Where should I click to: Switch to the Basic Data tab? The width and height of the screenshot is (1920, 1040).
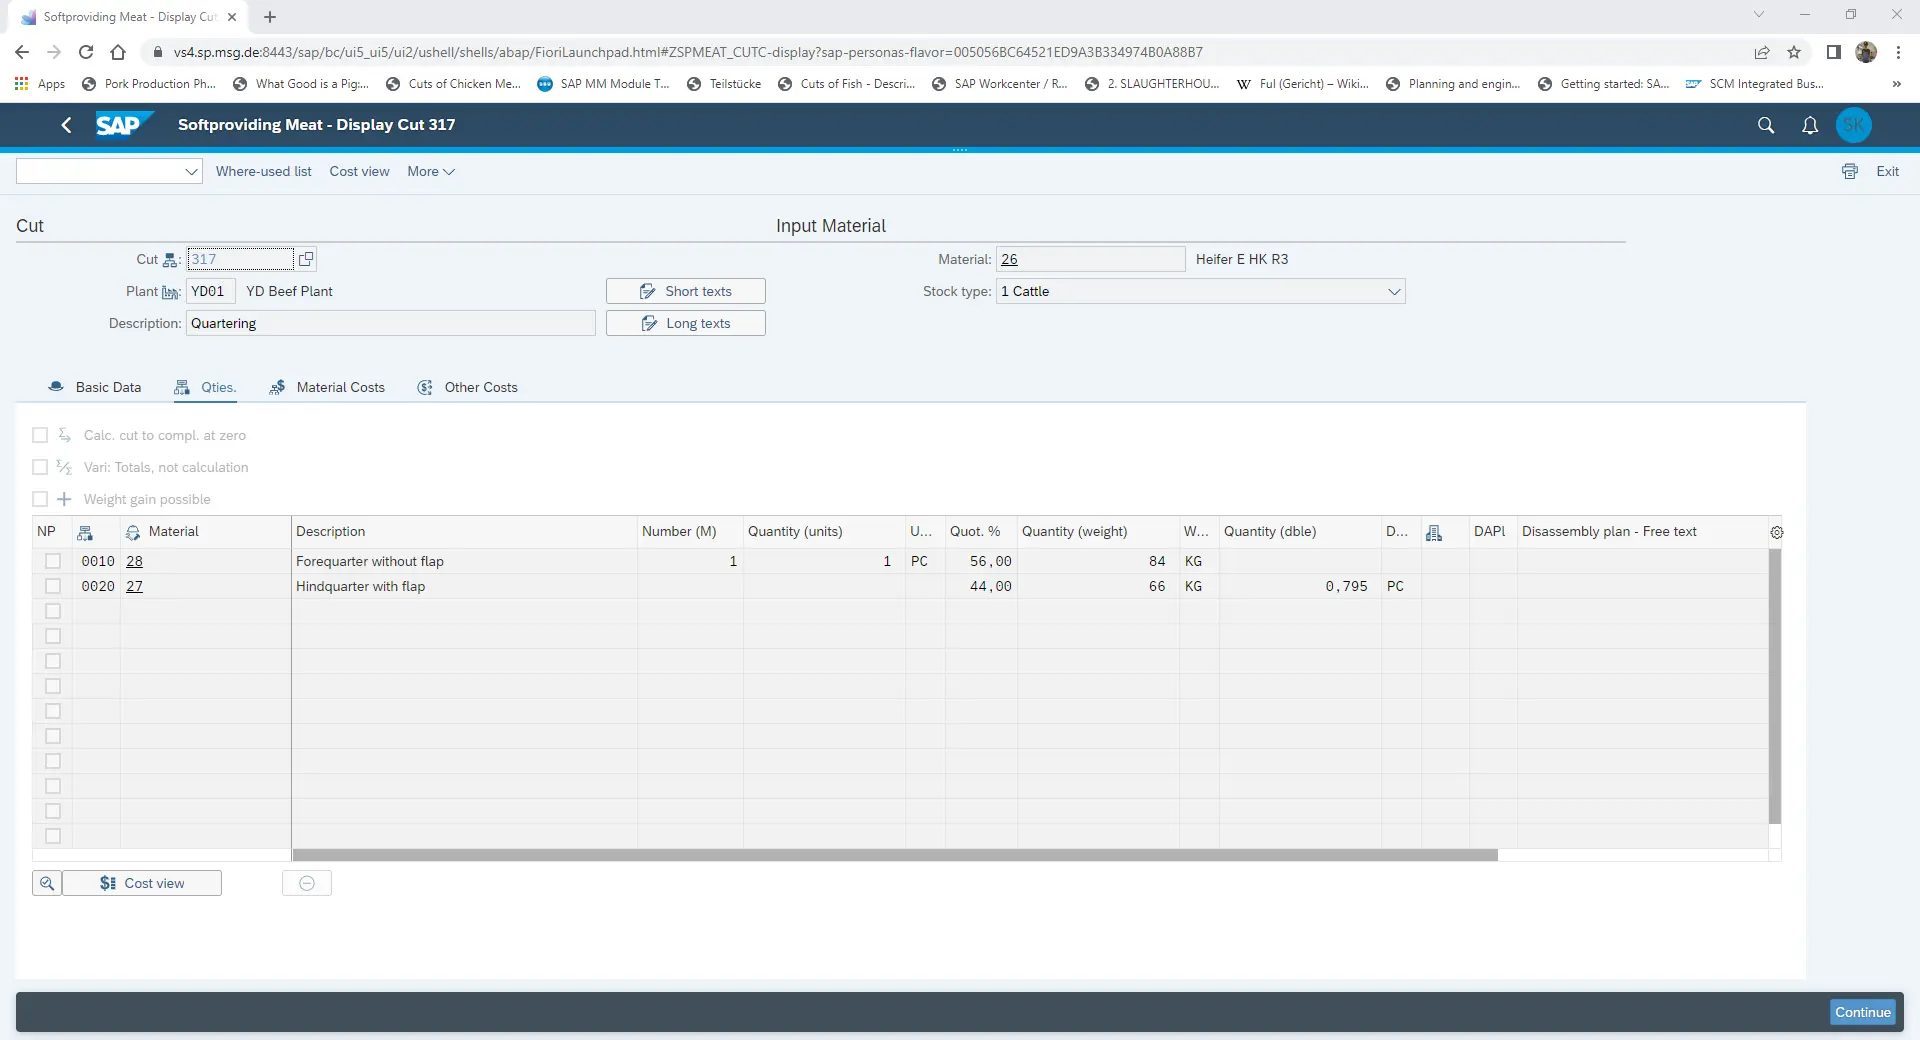pos(96,387)
